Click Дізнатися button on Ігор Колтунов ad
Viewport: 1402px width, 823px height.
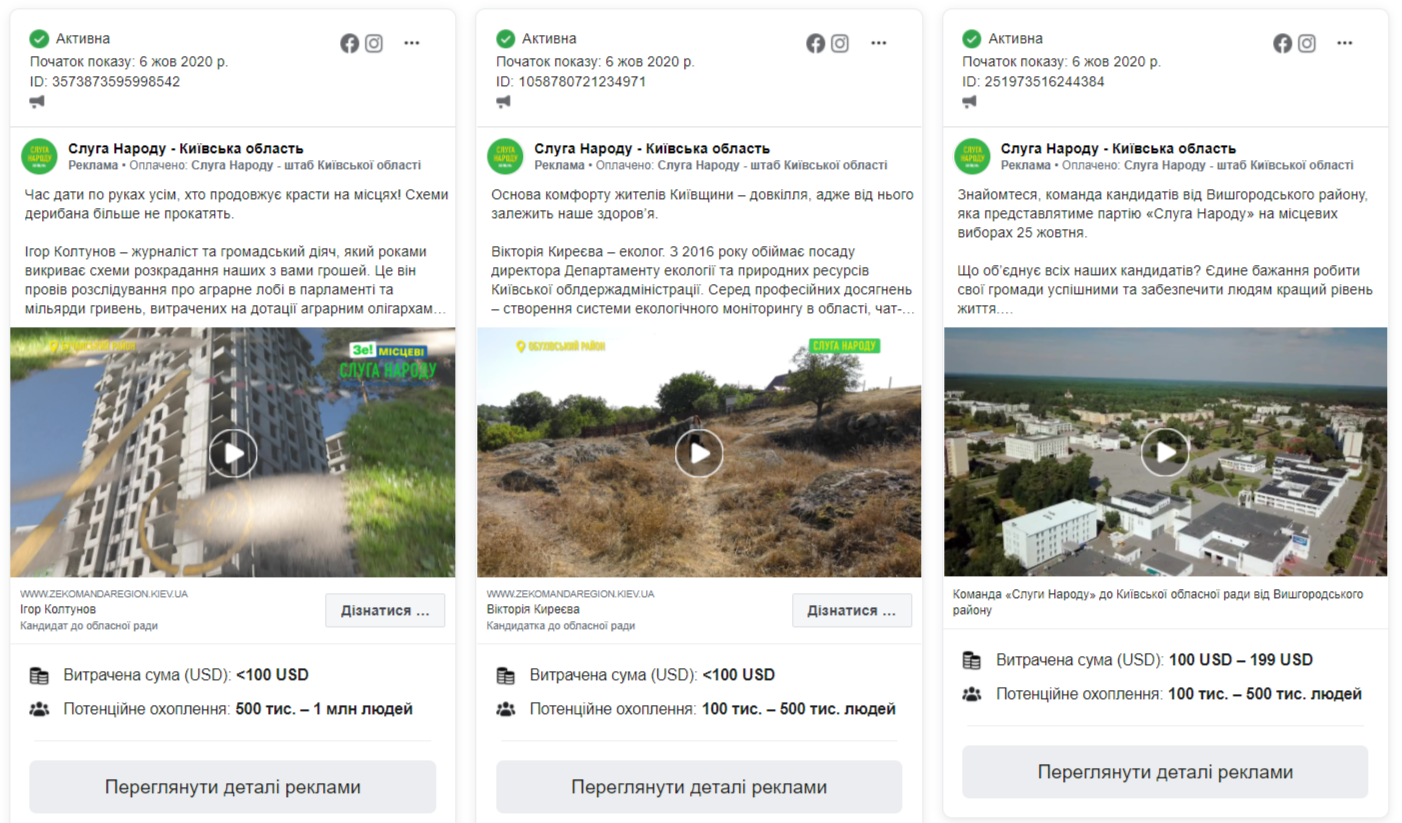click(385, 610)
